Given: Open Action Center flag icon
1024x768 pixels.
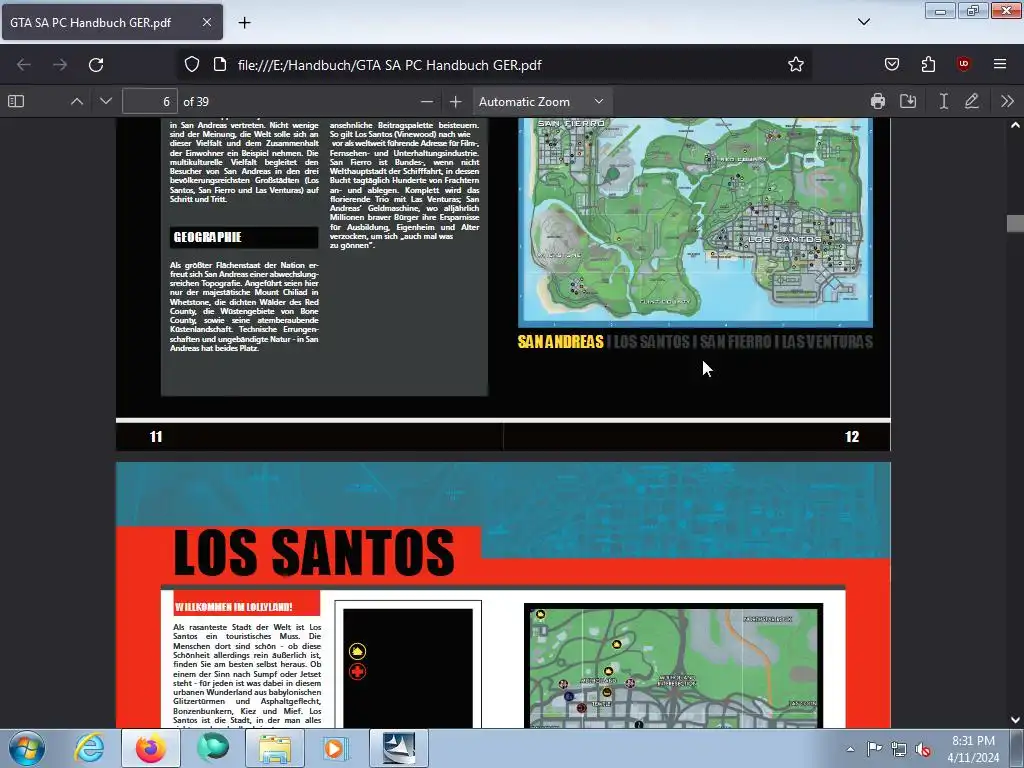Looking at the screenshot, I should point(874,749).
